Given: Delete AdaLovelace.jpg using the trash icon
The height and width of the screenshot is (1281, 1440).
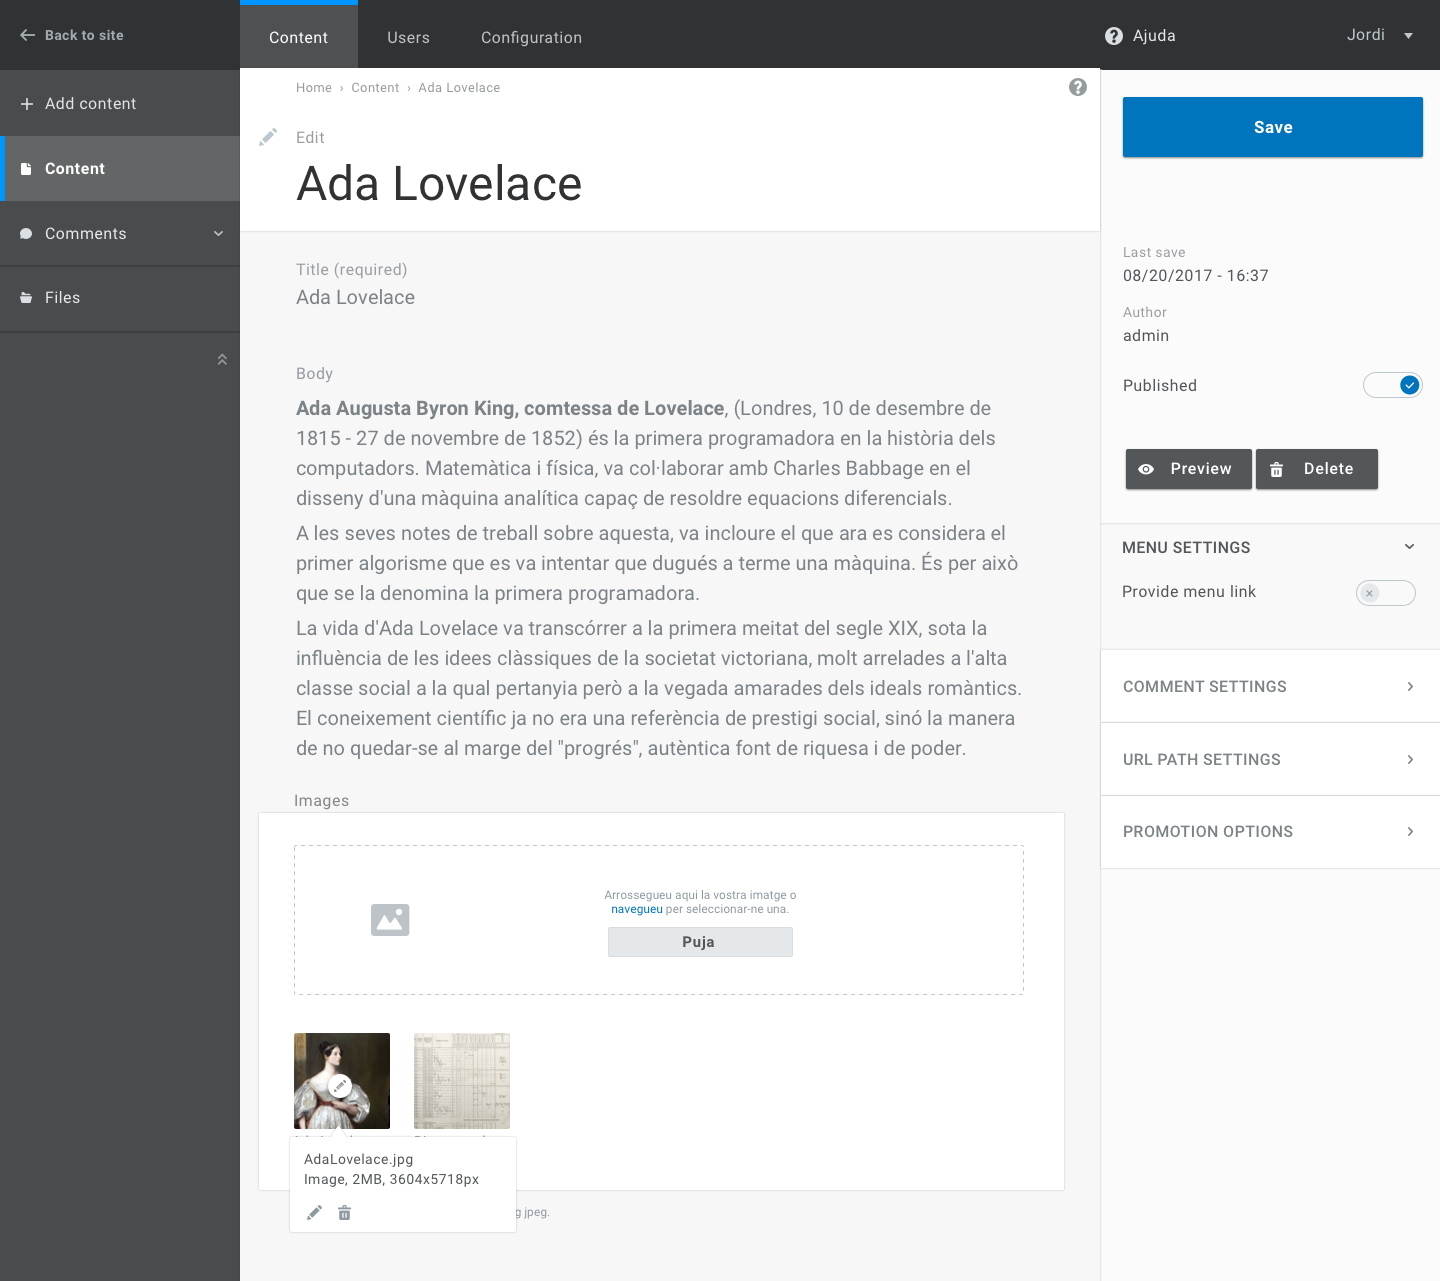Looking at the screenshot, I should 344,1212.
